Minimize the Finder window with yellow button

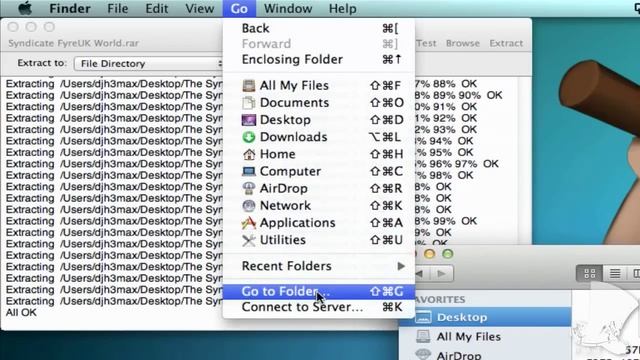[x=429, y=254]
